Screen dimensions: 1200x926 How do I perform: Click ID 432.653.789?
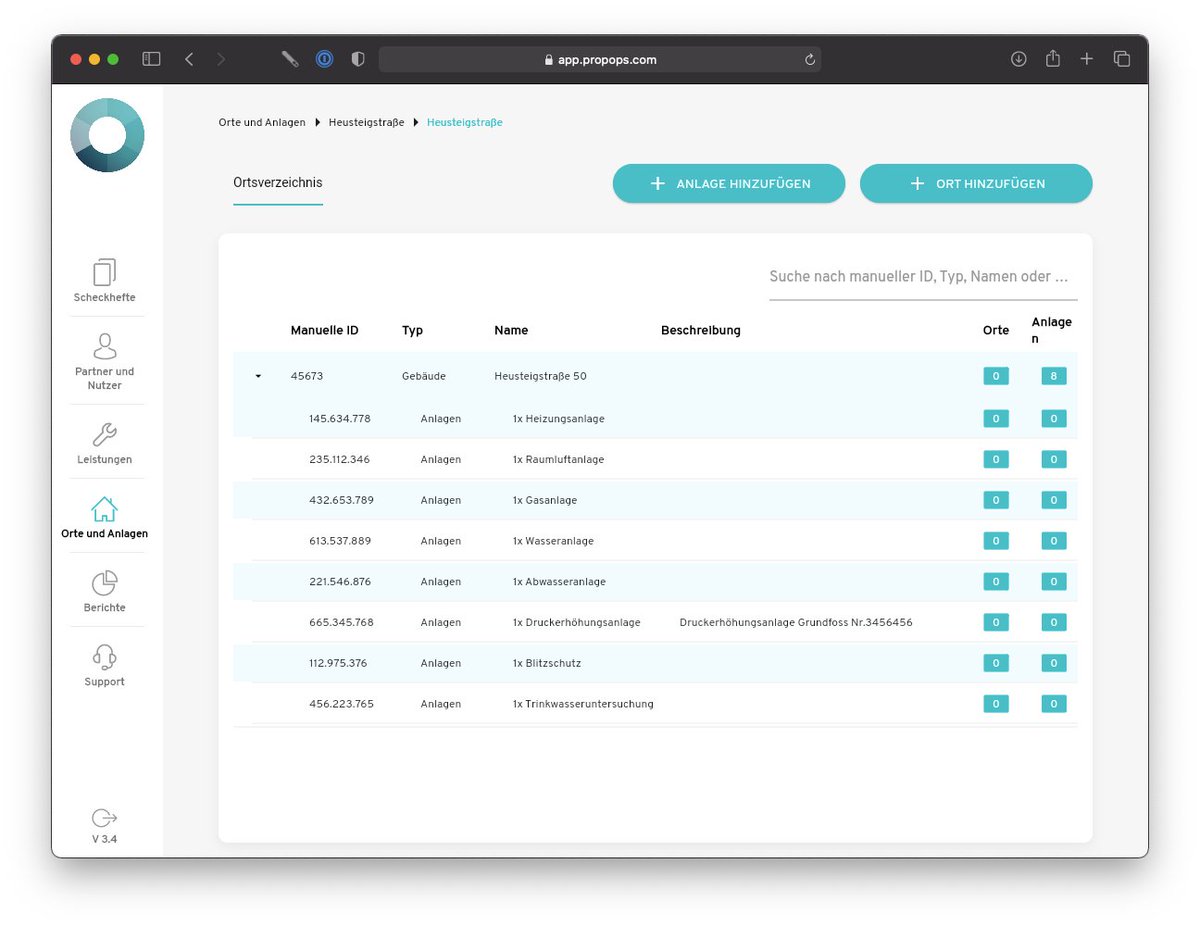click(341, 500)
